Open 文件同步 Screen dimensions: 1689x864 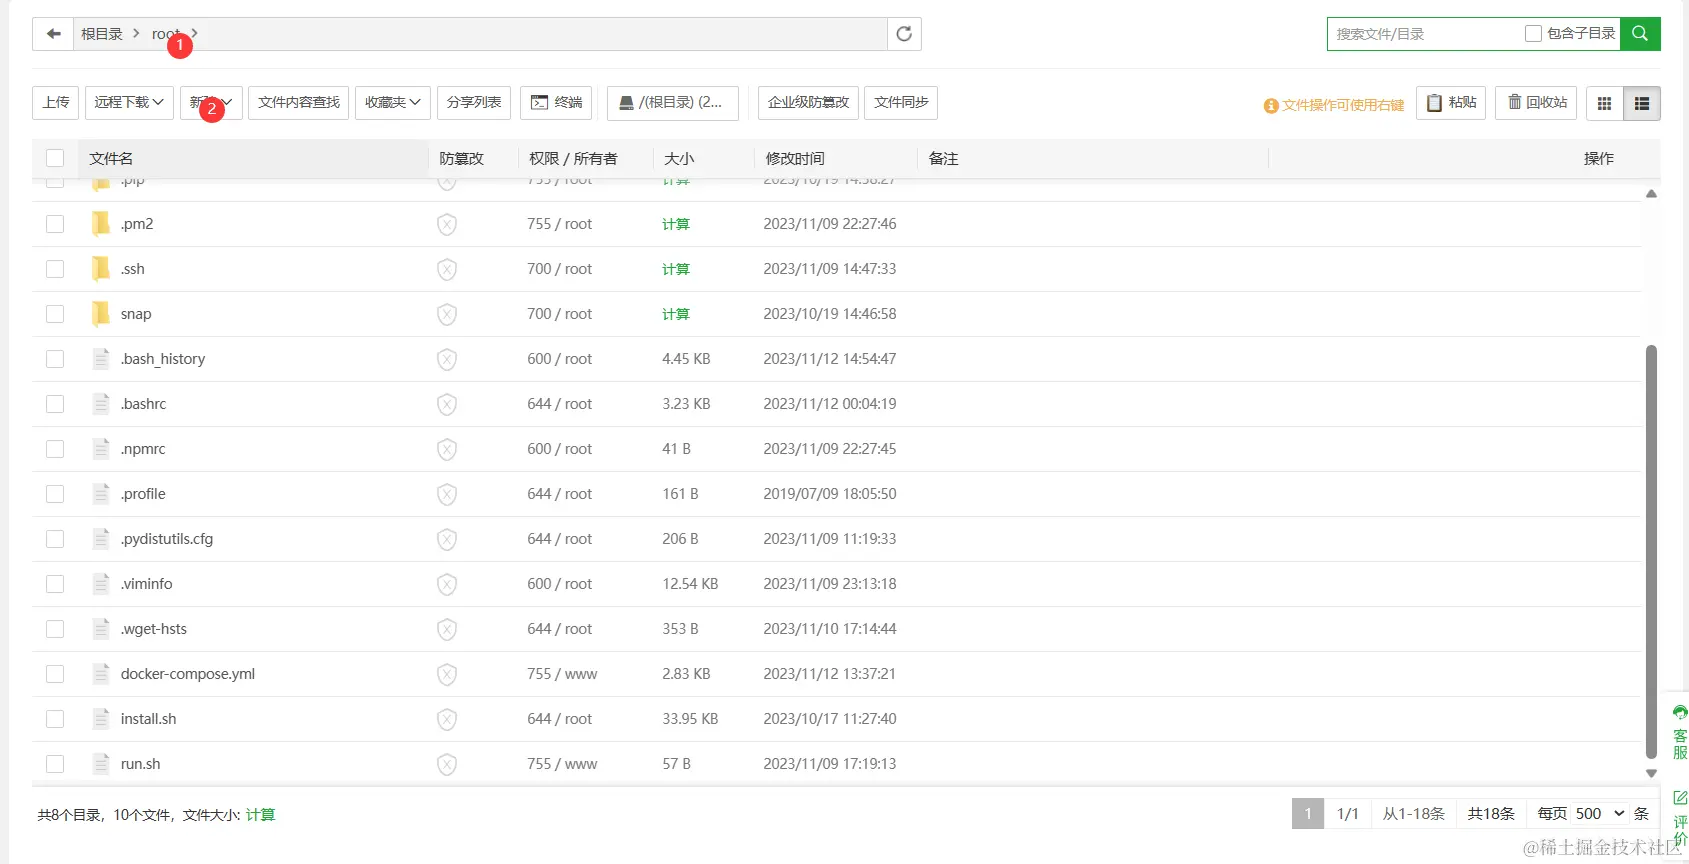coord(901,103)
